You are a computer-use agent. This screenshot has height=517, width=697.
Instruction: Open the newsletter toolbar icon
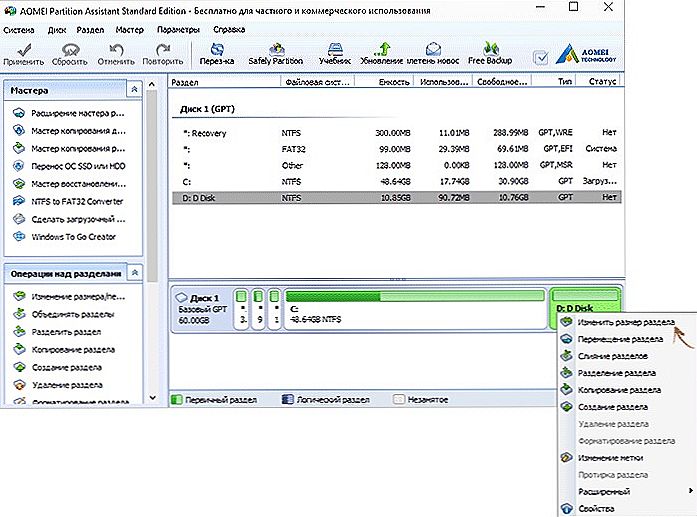pyautogui.click(x=433, y=54)
